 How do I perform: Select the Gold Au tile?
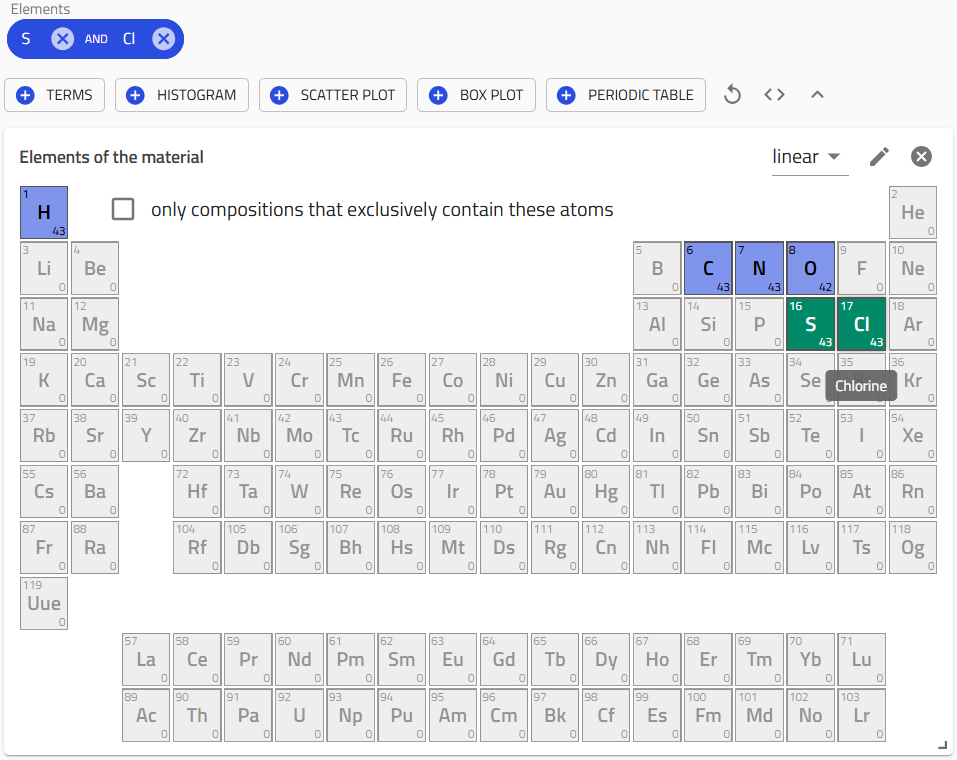(x=555, y=492)
